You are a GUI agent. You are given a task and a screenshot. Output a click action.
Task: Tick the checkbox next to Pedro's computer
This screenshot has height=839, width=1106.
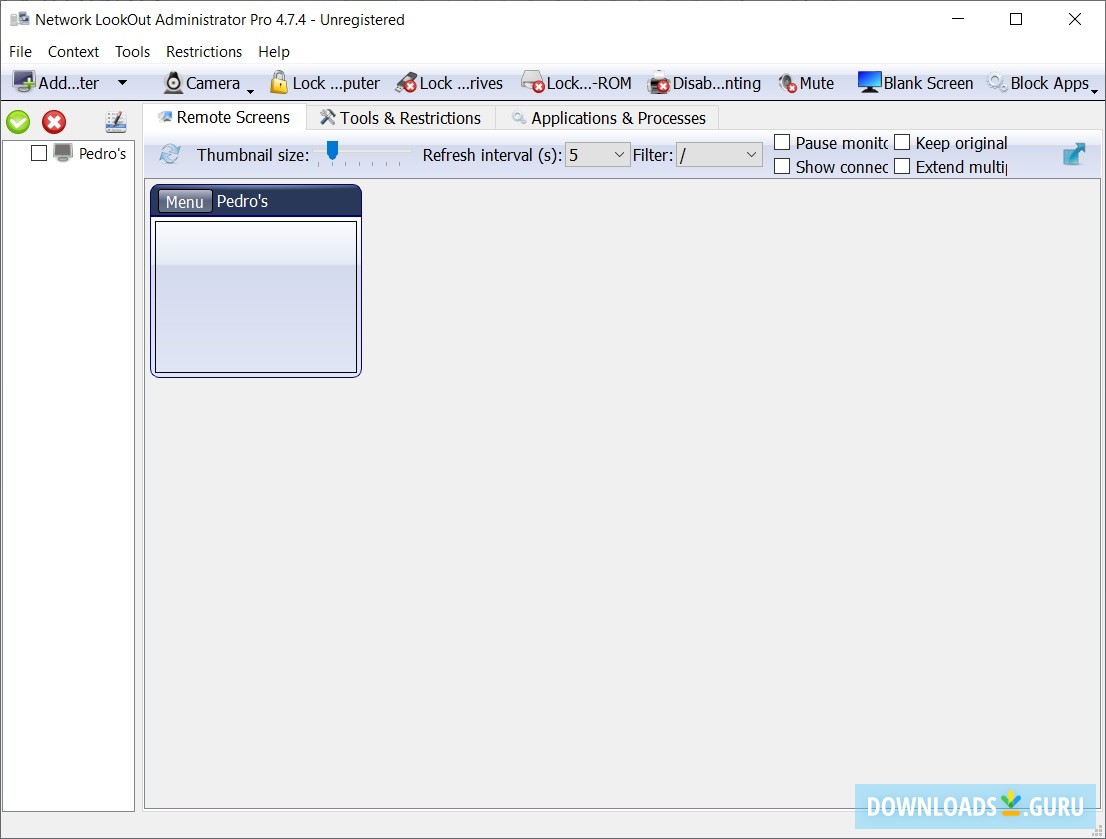point(37,153)
